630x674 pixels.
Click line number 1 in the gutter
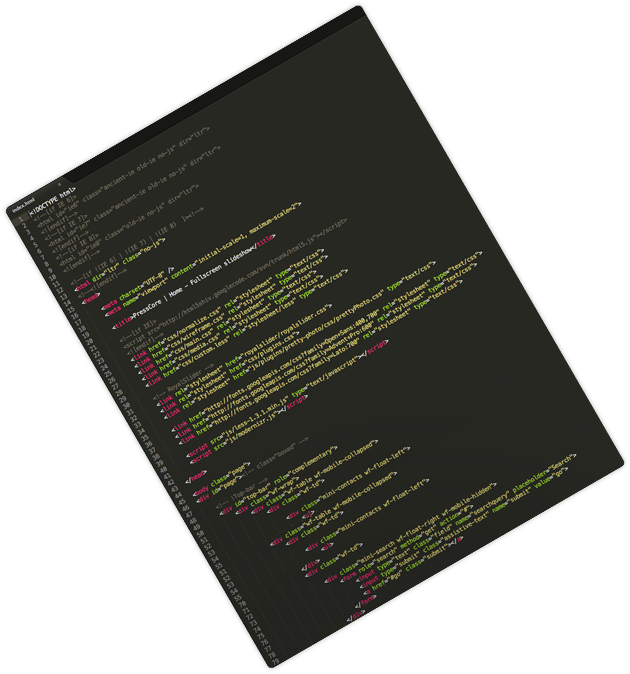coord(19,217)
